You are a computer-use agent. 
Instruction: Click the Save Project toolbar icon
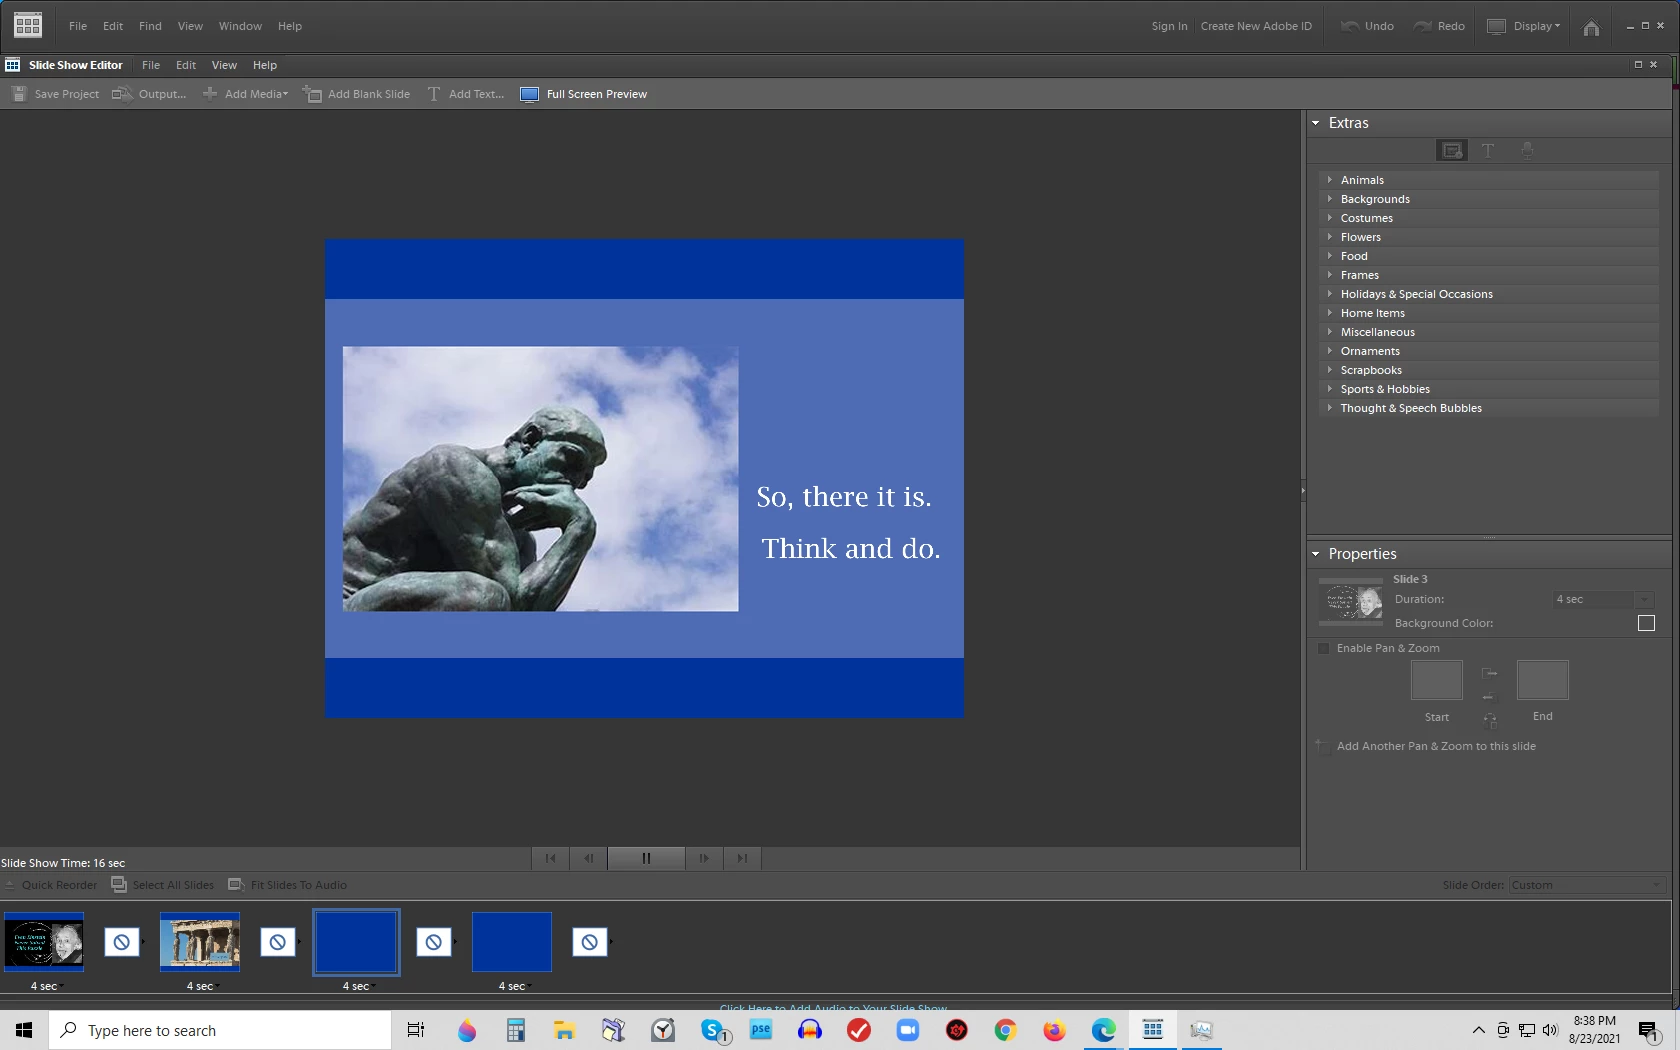click(19, 94)
